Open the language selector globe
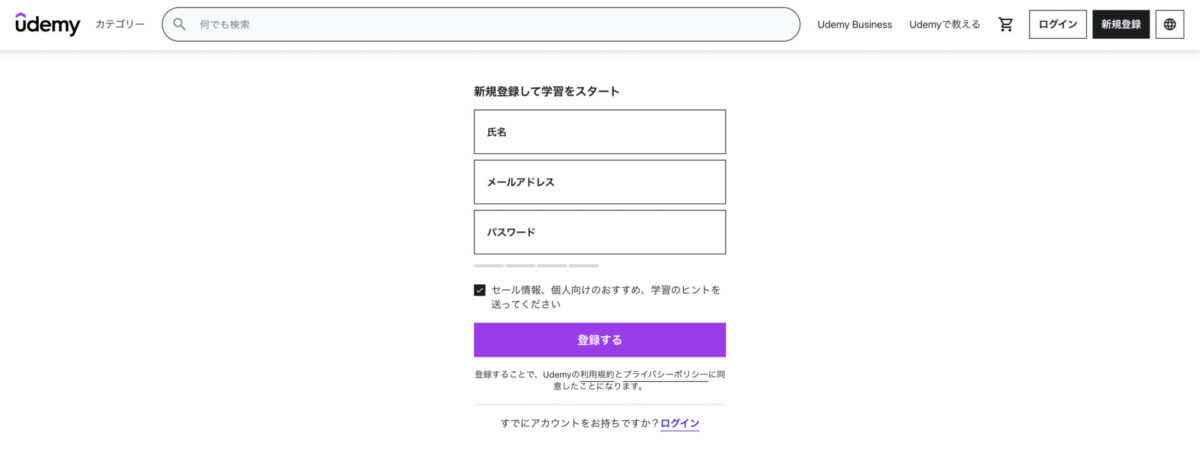 coord(1170,24)
